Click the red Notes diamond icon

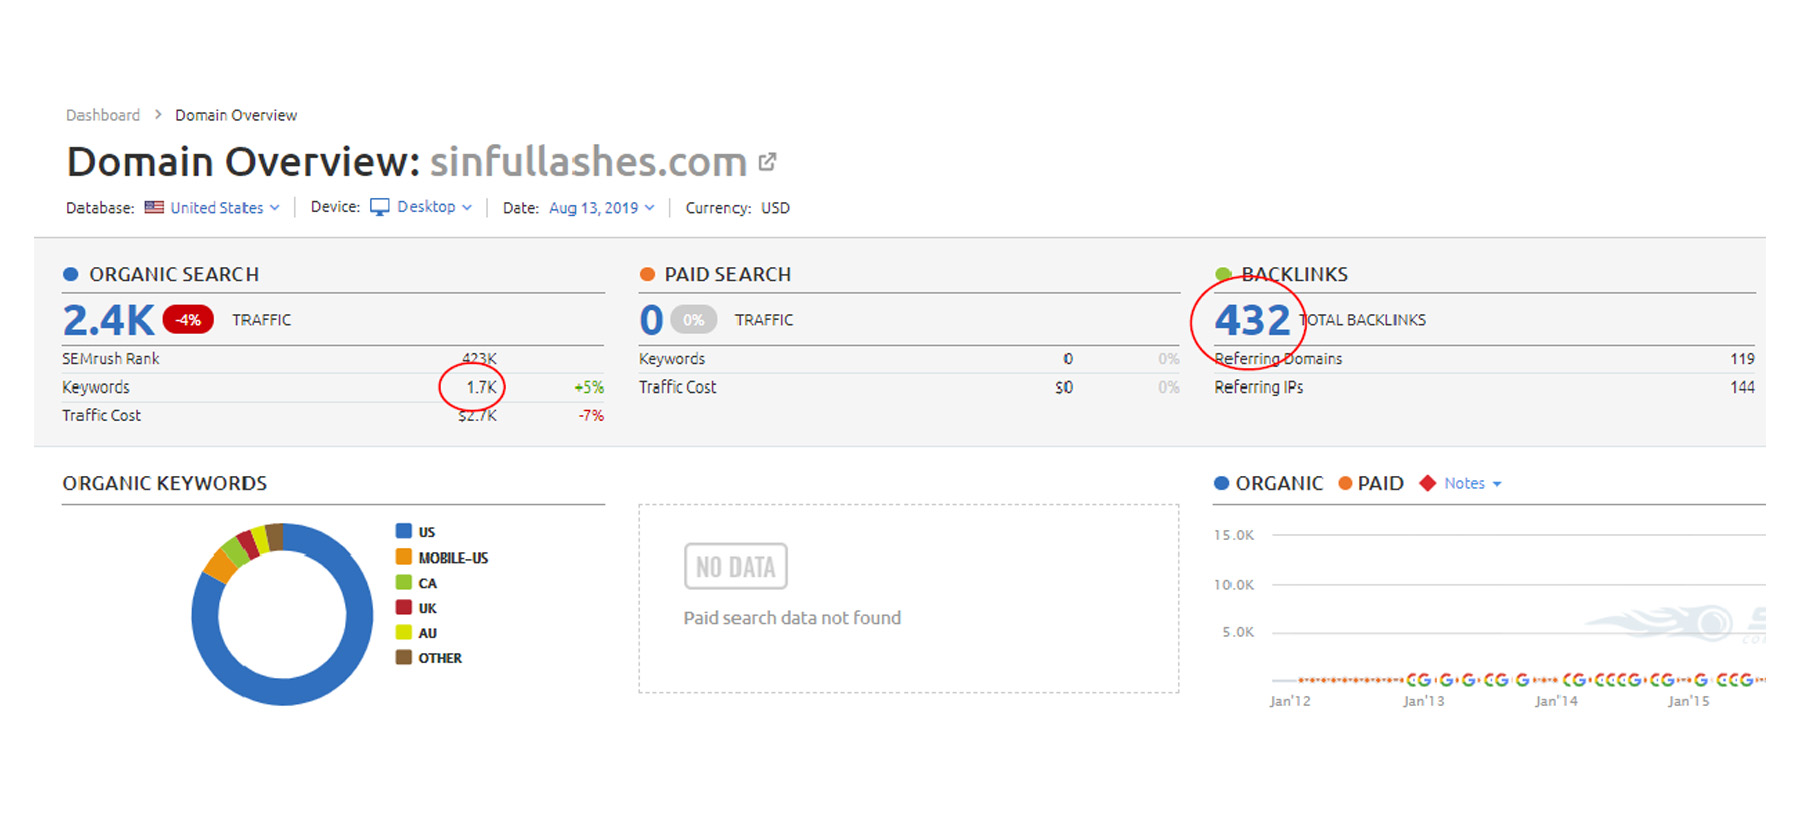[1428, 483]
